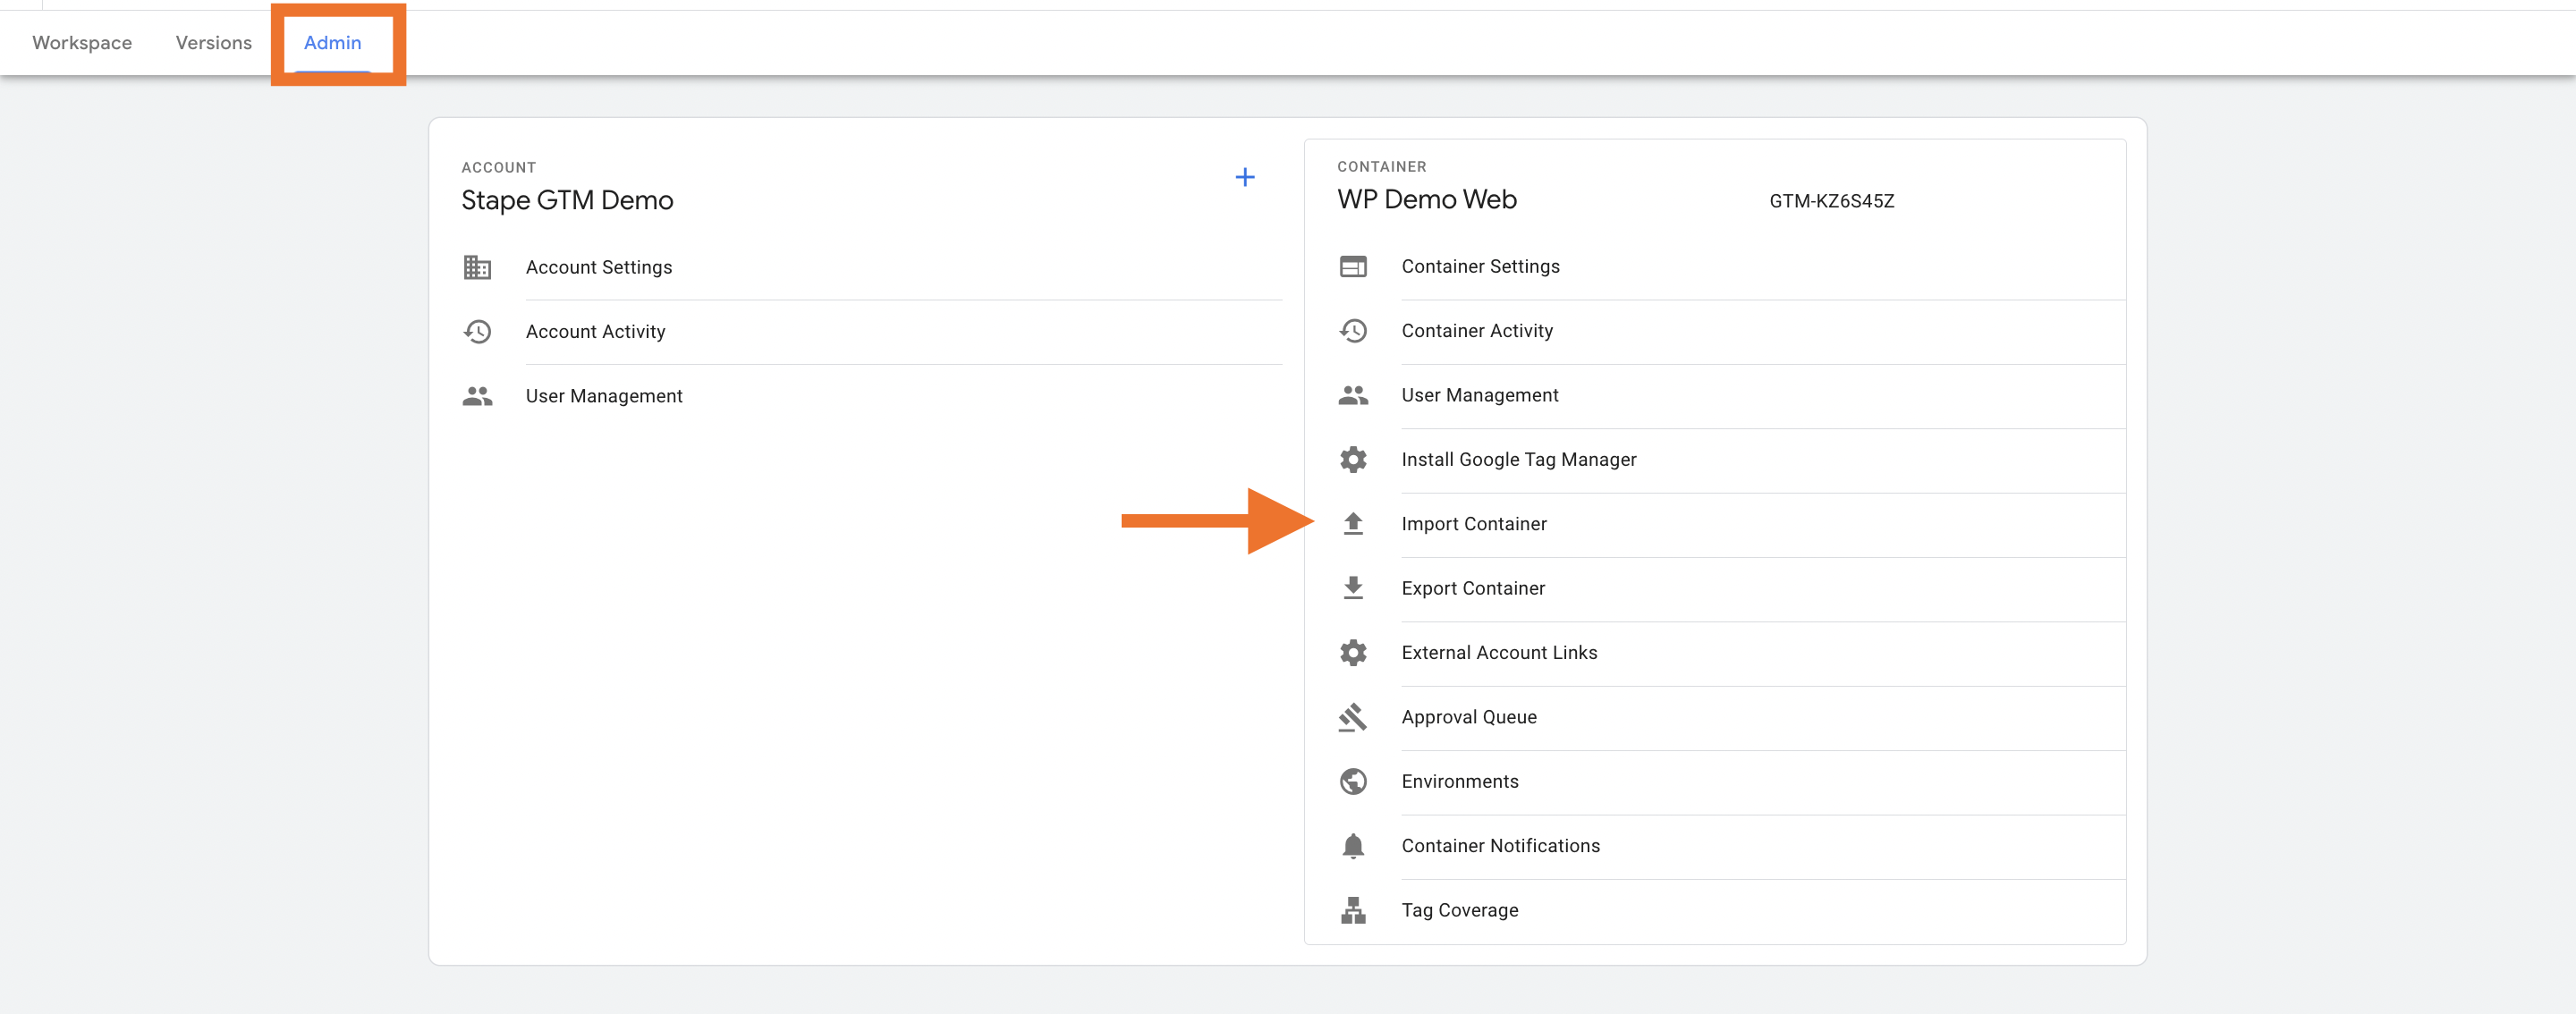Click the Export Container download icon
Screen dimensions: 2576x1014
[1353, 588]
